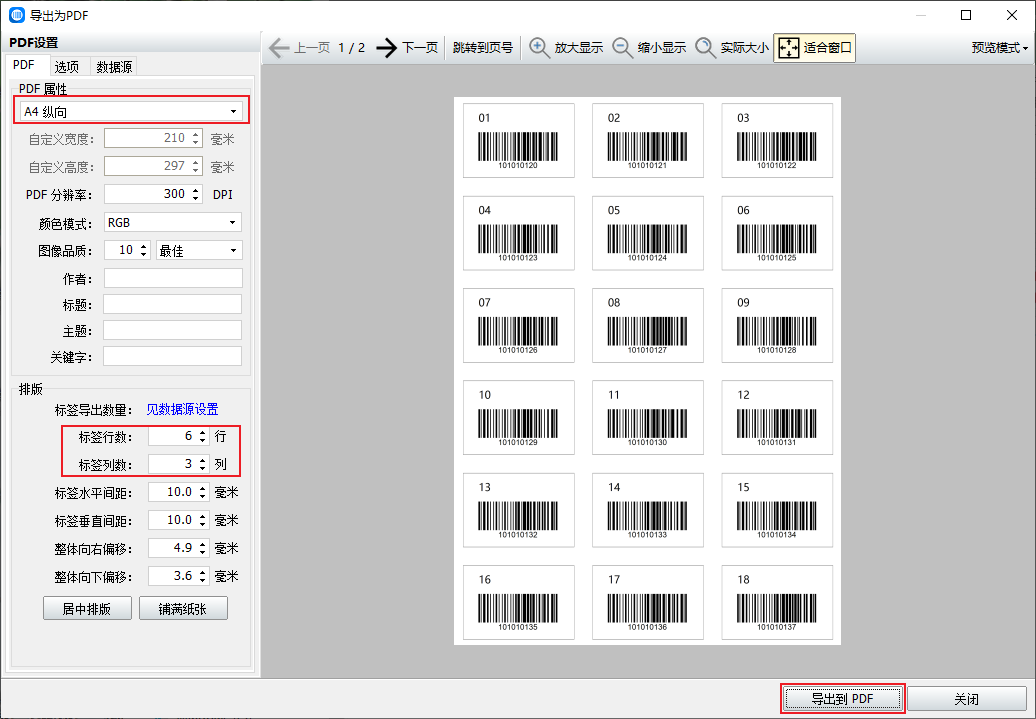1036x719 pixels.
Task: Maximize the 导出为PDF window
Action: [966, 15]
